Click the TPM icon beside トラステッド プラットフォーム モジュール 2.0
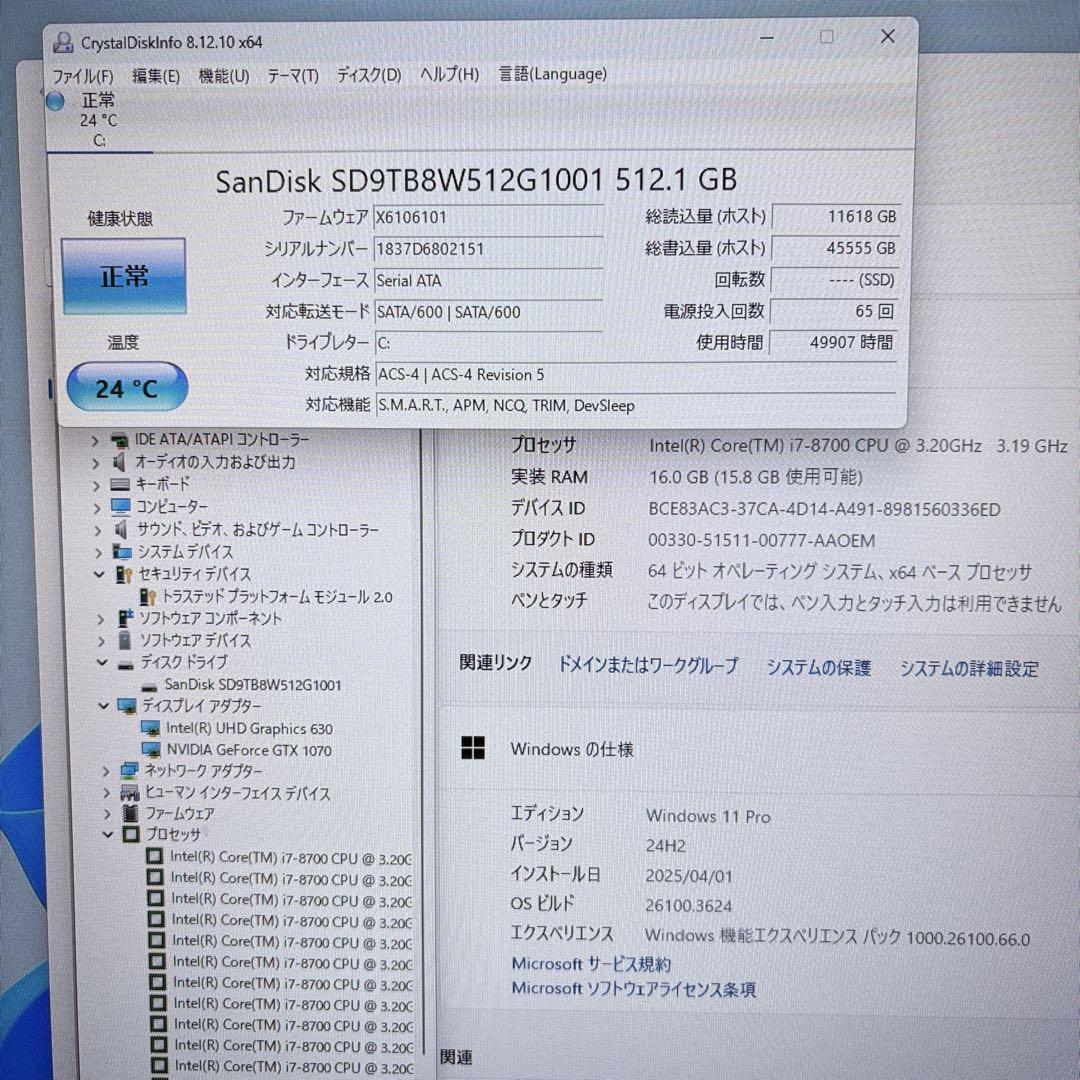 (x=147, y=596)
